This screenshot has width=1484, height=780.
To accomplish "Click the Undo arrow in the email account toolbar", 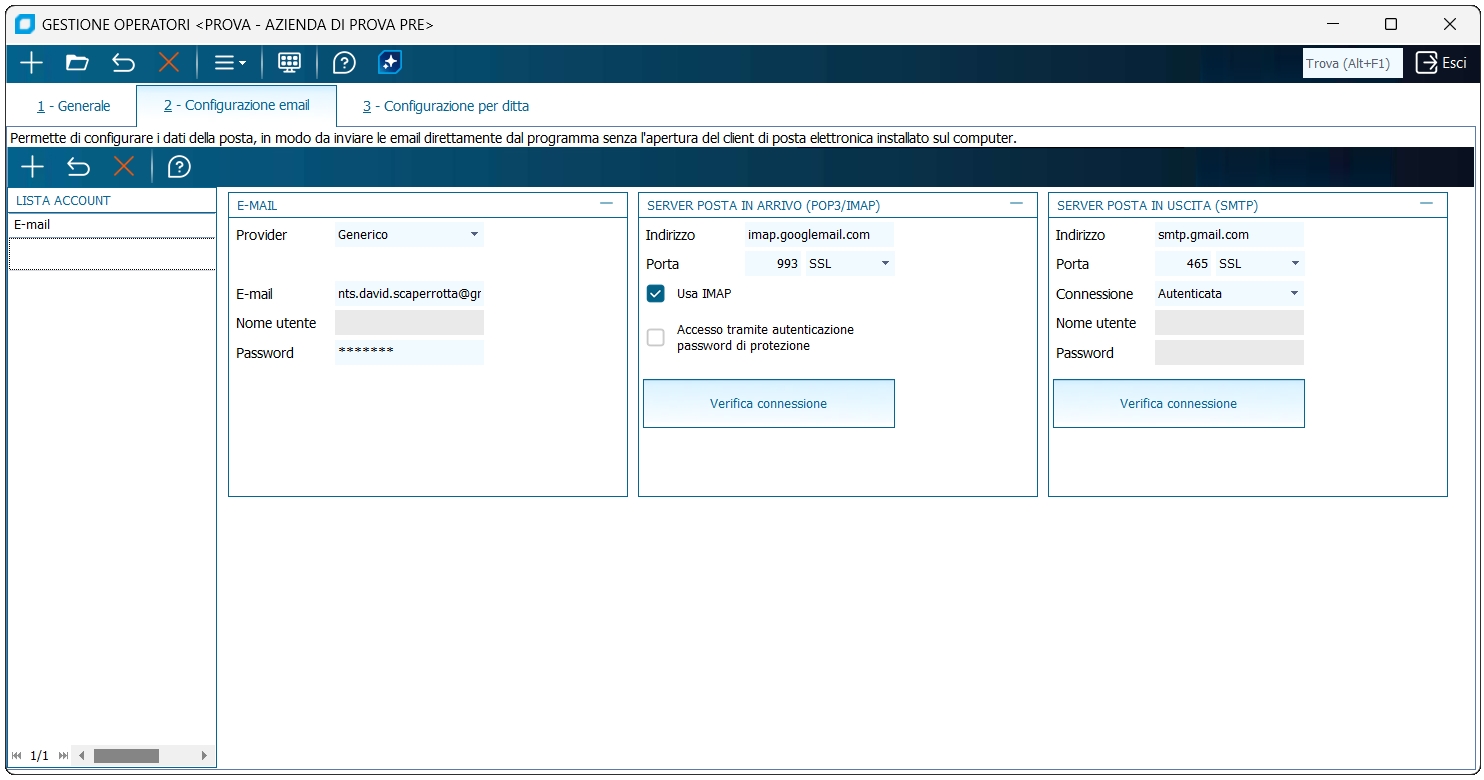I will click(x=78, y=167).
